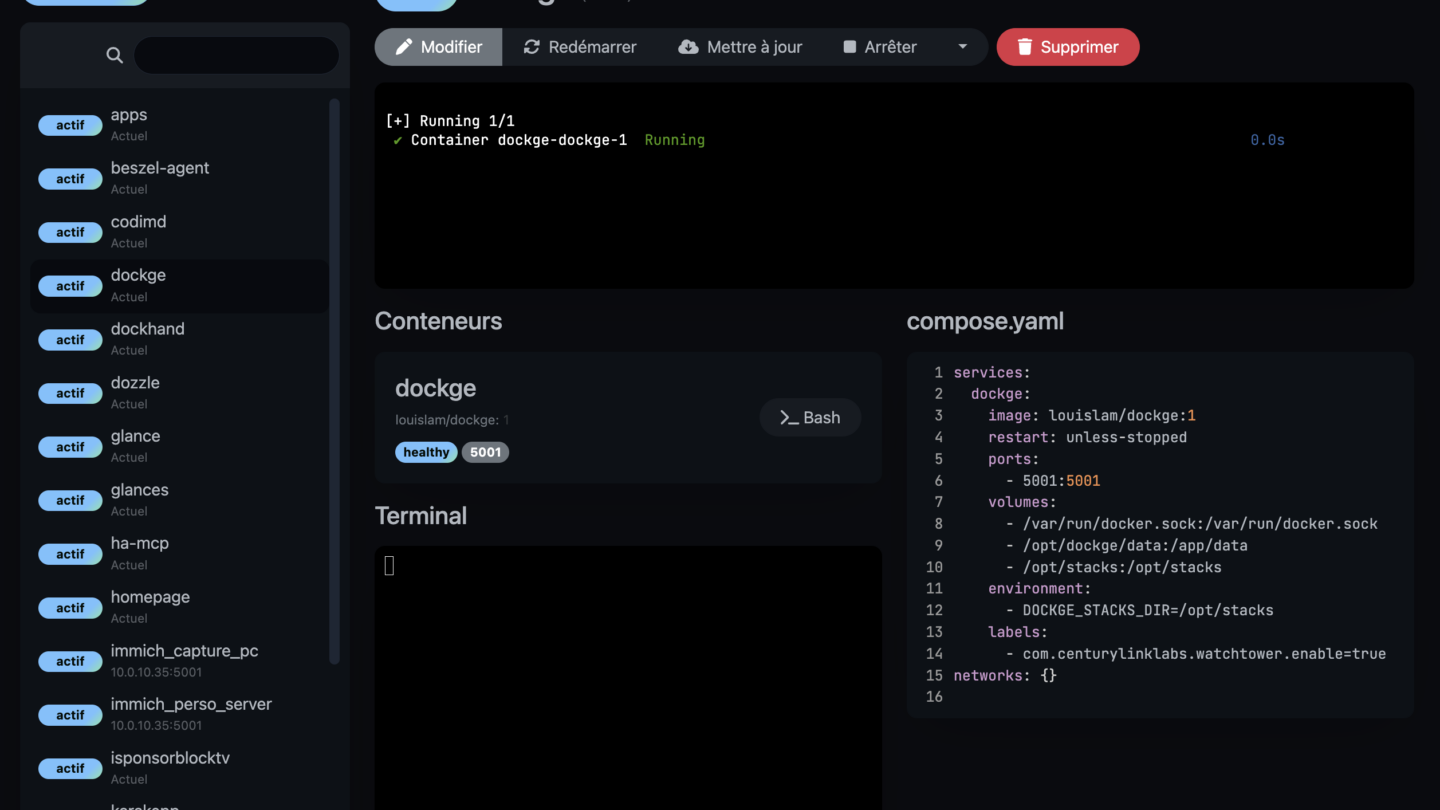Click the 5001 port badge

click(485, 452)
